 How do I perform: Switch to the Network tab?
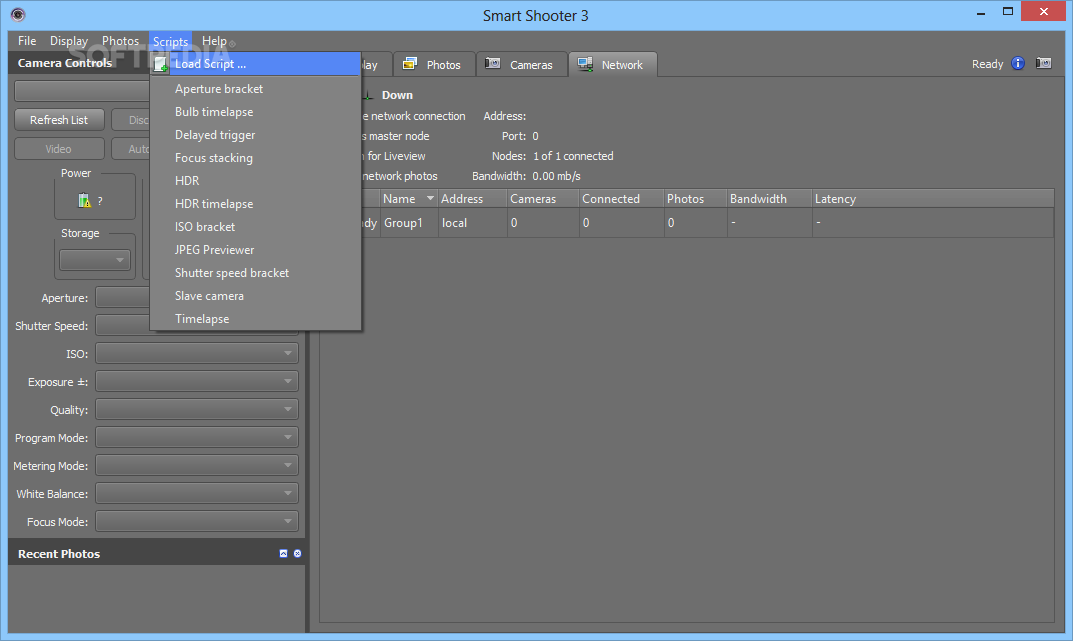pos(612,64)
